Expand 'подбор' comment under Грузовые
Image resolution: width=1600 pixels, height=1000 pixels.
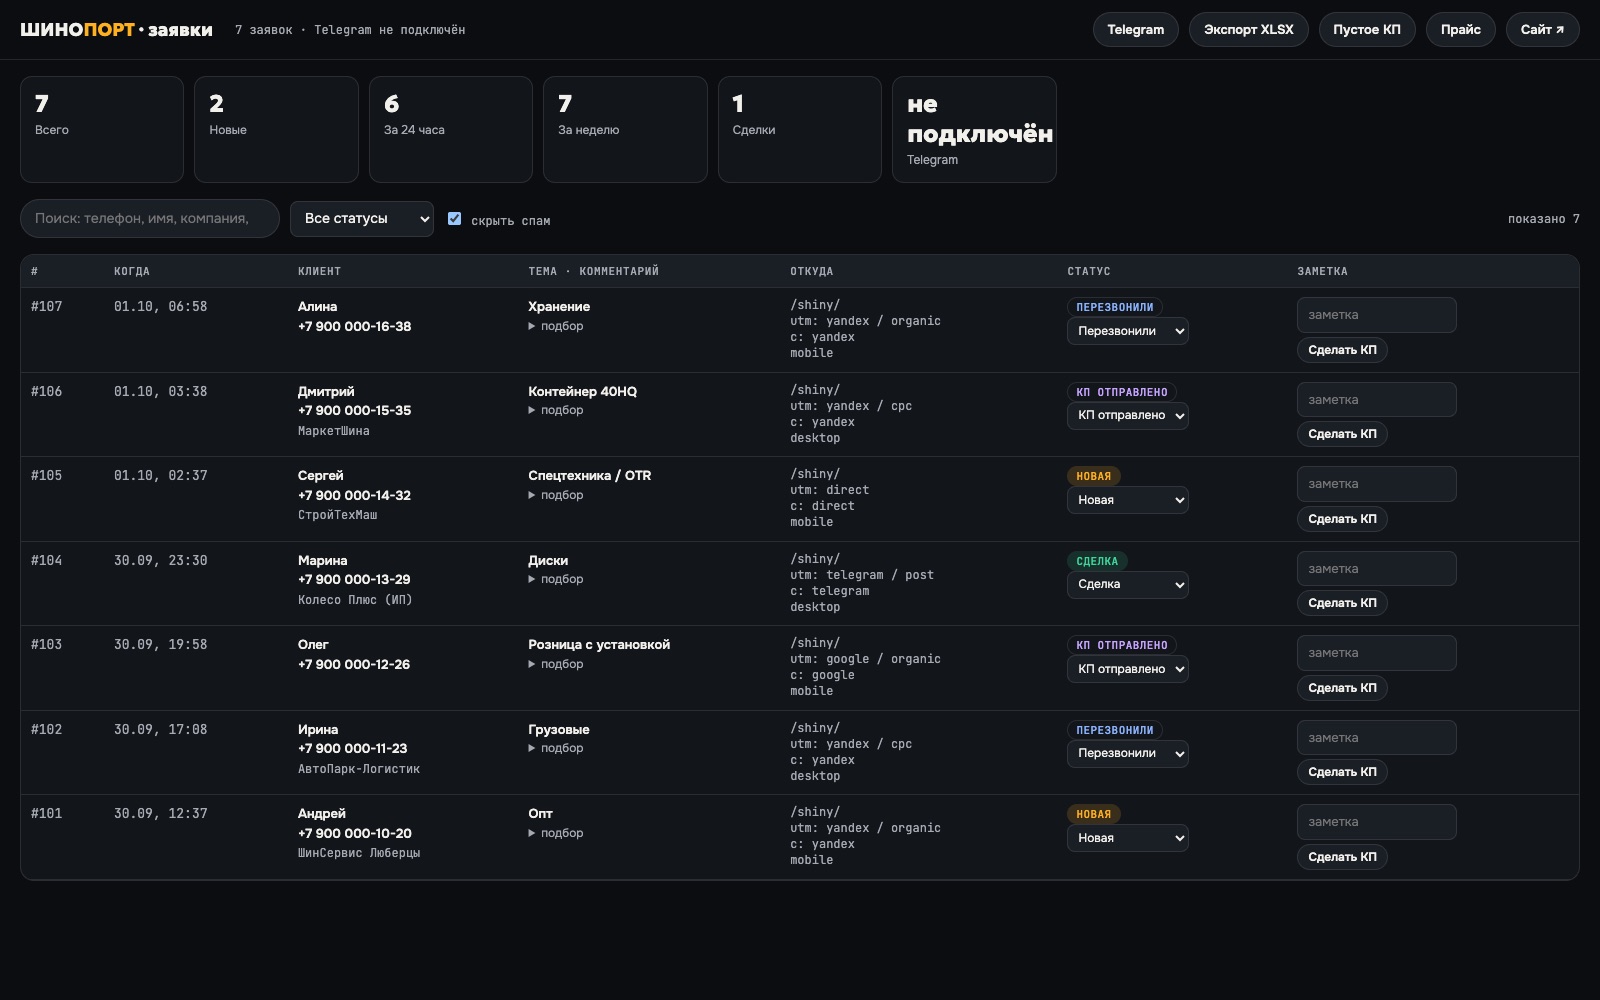click(x=556, y=748)
